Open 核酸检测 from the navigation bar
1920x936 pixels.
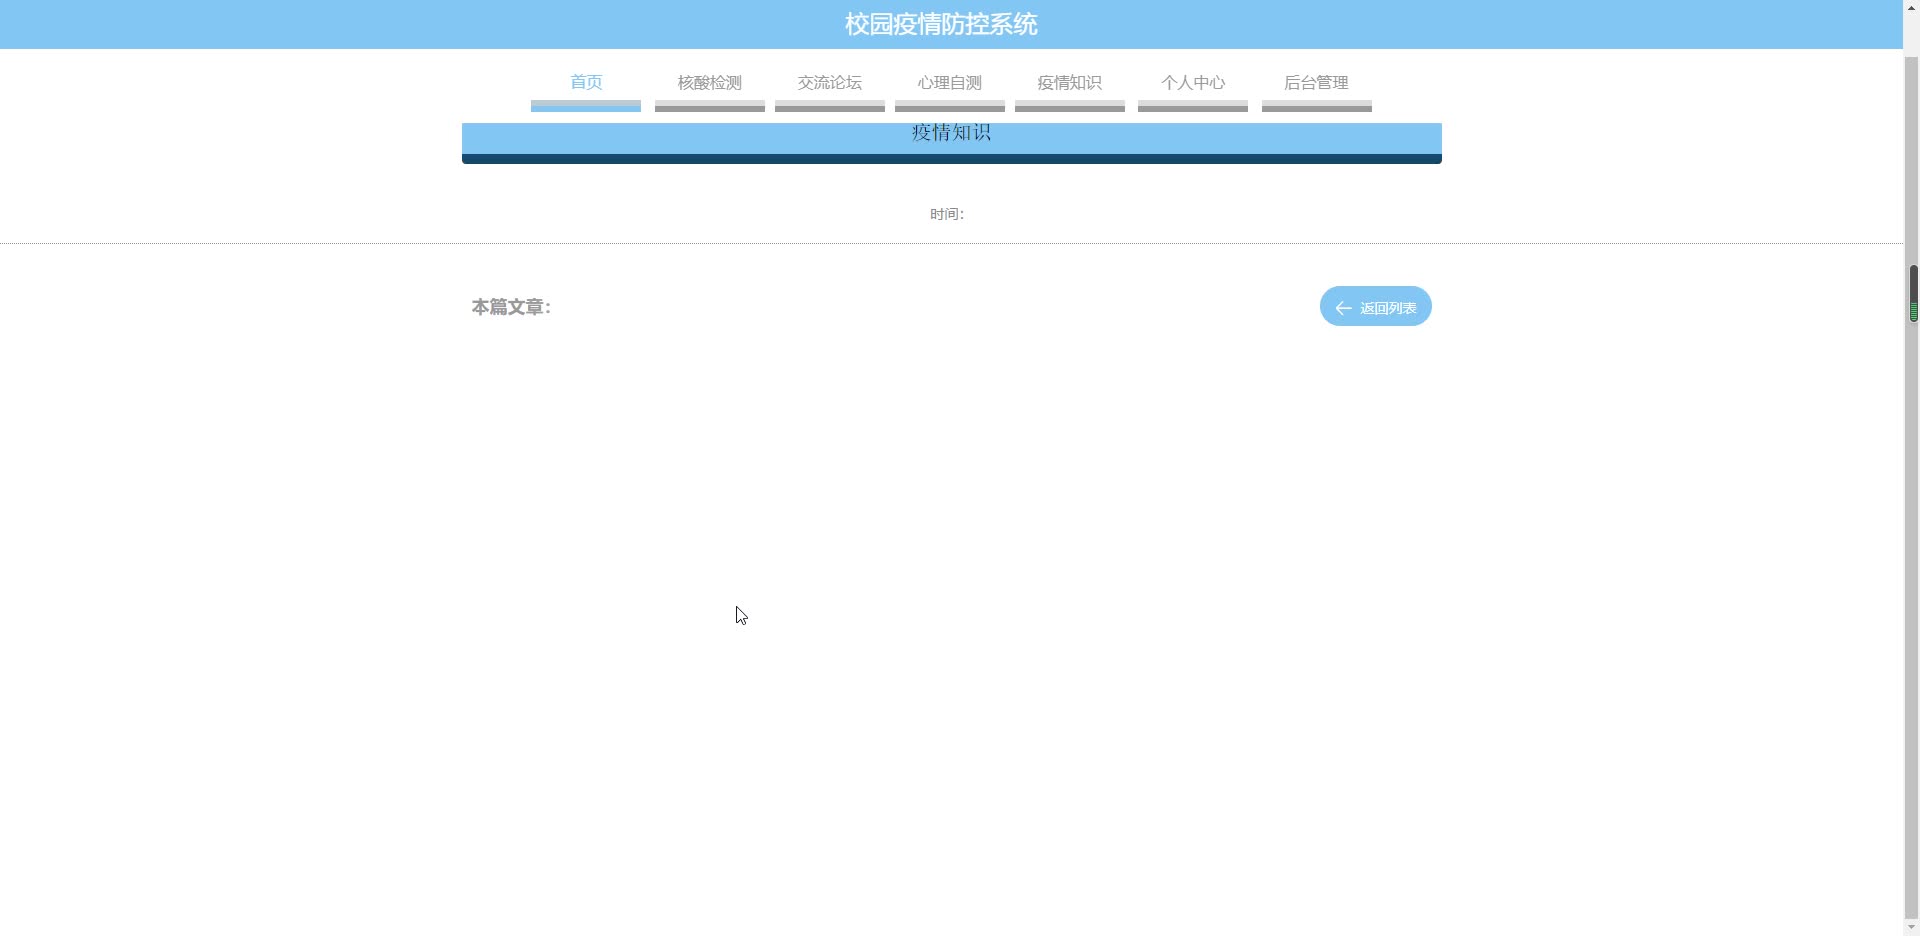[708, 83]
